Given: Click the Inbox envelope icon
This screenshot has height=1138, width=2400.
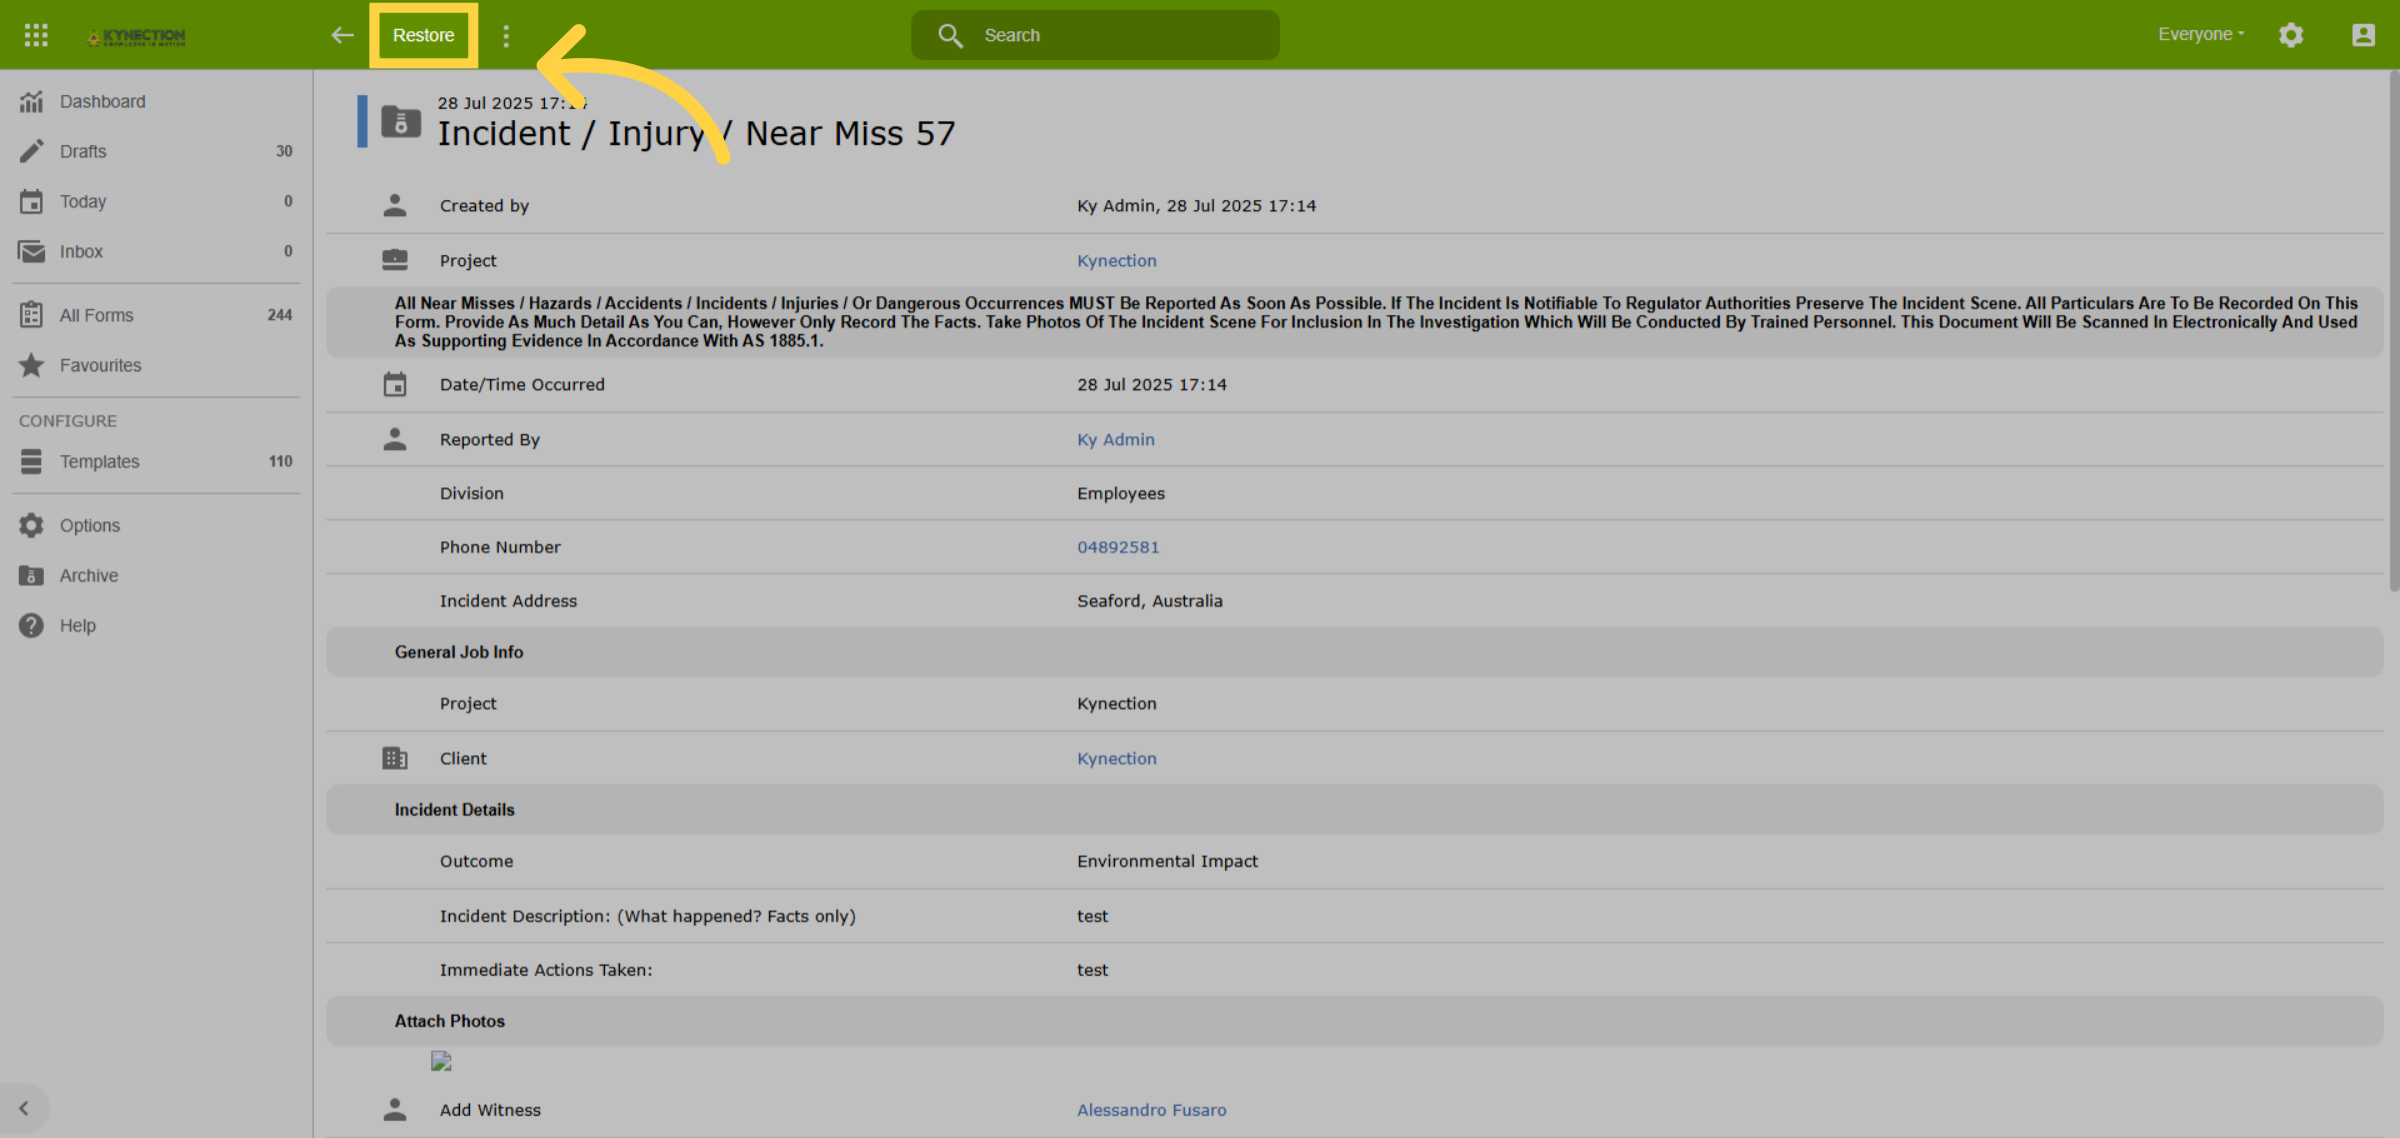Looking at the screenshot, I should click(x=32, y=251).
